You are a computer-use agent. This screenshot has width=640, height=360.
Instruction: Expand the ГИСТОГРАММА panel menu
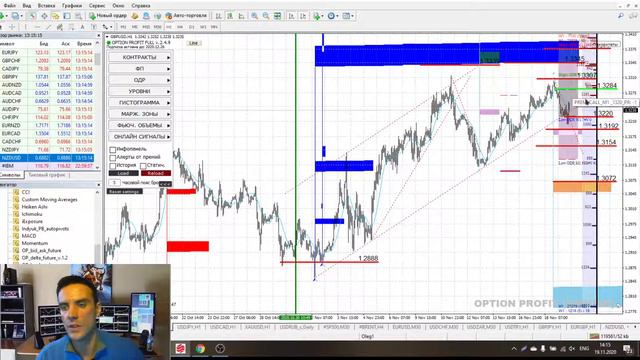pyautogui.click(x=140, y=103)
